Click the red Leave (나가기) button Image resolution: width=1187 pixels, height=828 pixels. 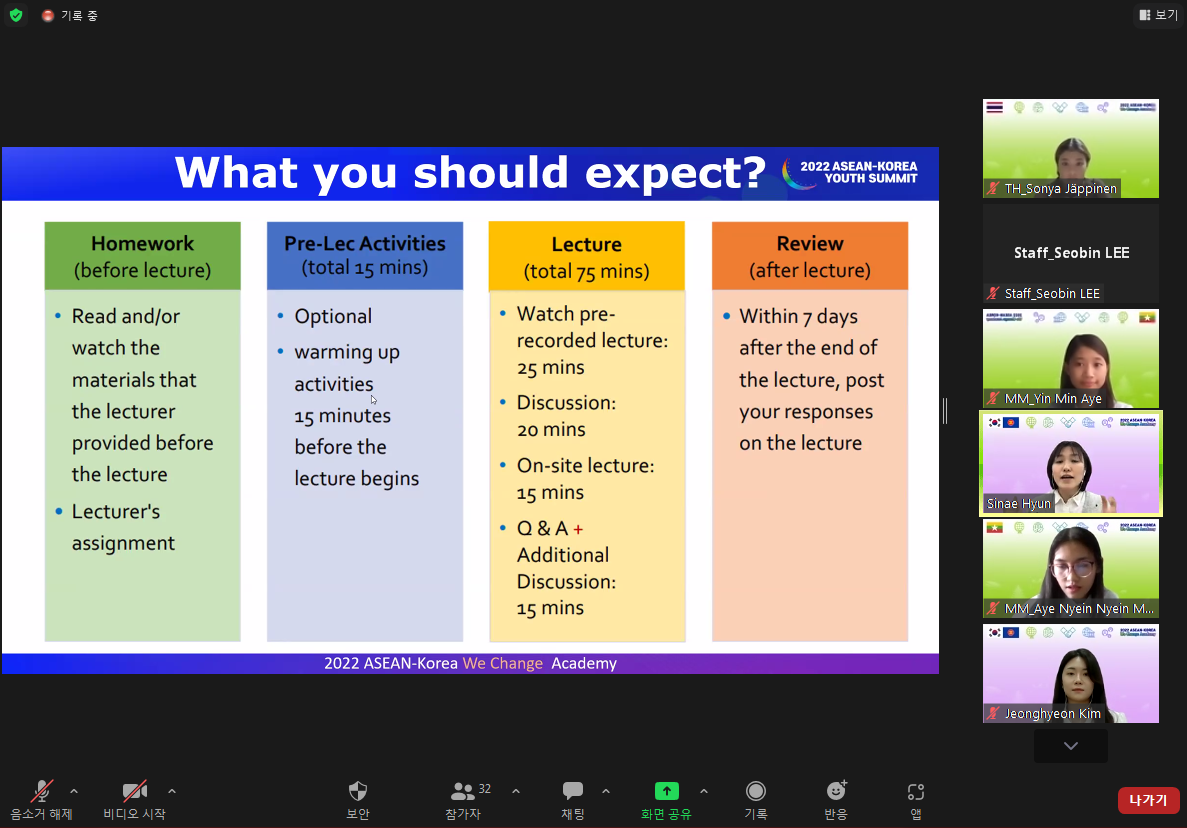pyautogui.click(x=1148, y=800)
